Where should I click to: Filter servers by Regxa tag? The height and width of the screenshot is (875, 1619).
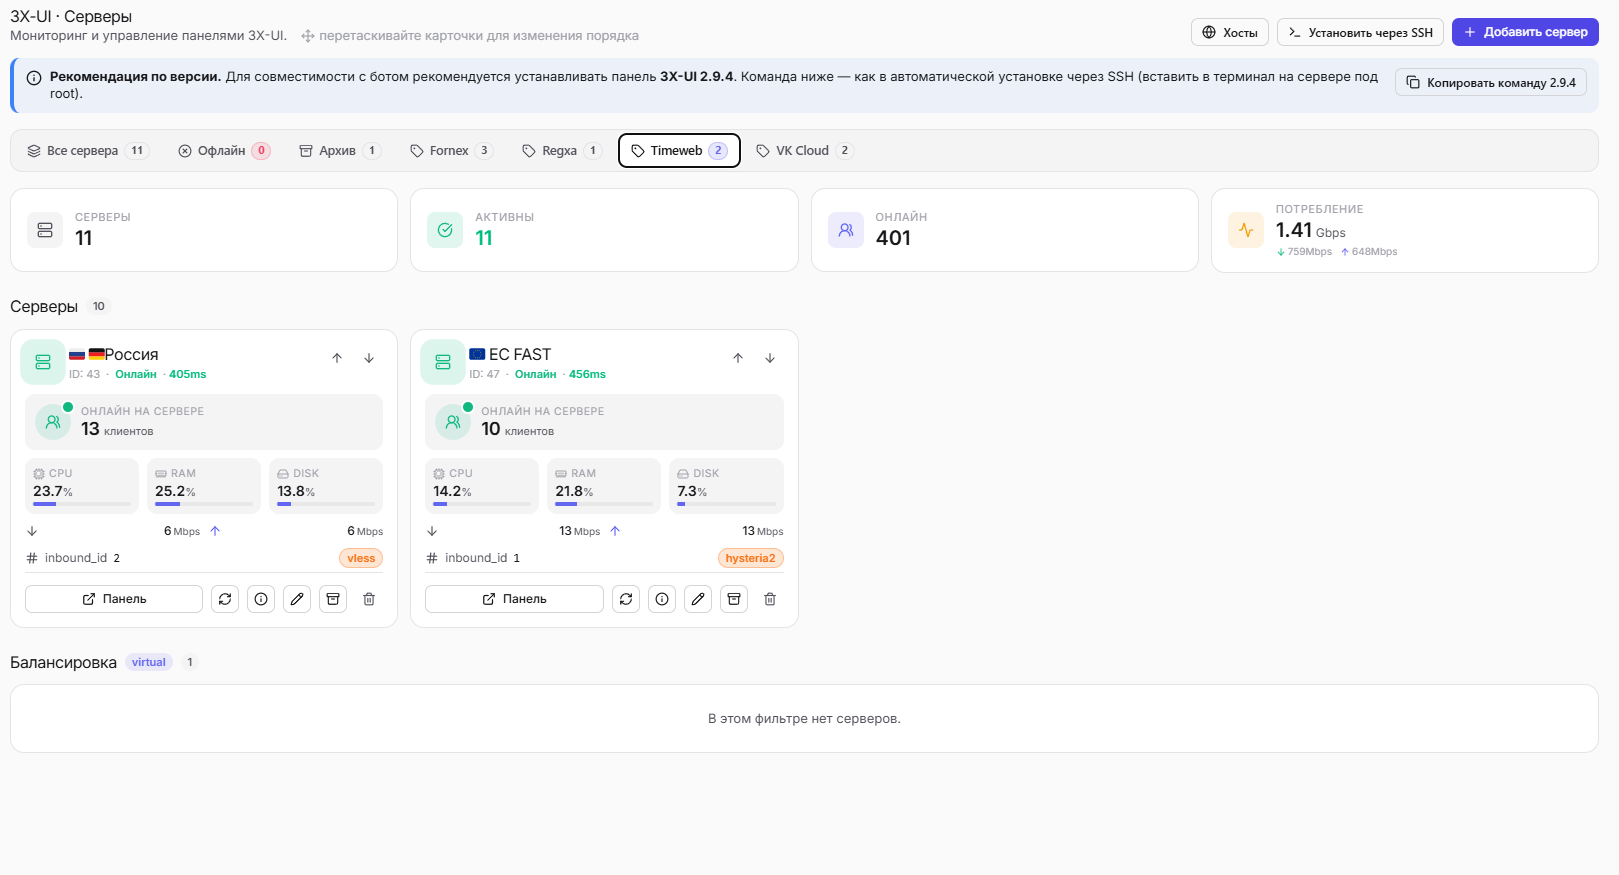point(561,151)
